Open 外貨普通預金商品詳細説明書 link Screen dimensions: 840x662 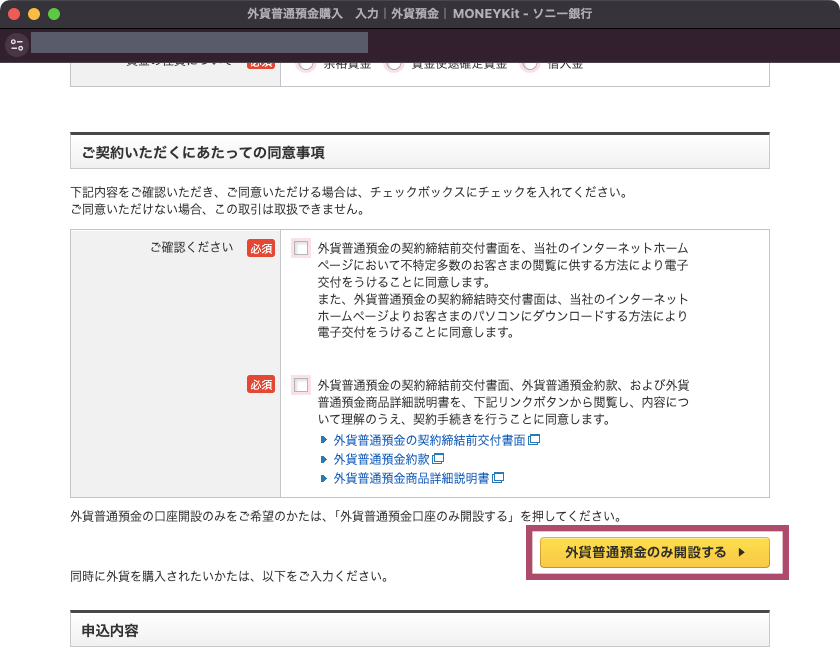411,478
